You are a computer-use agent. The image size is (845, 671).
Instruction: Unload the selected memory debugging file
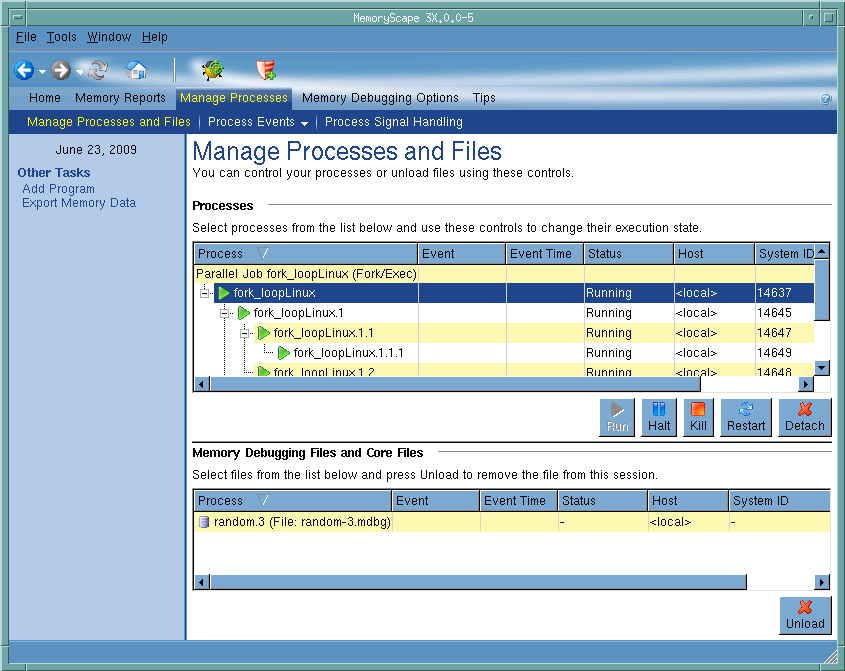click(x=804, y=615)
